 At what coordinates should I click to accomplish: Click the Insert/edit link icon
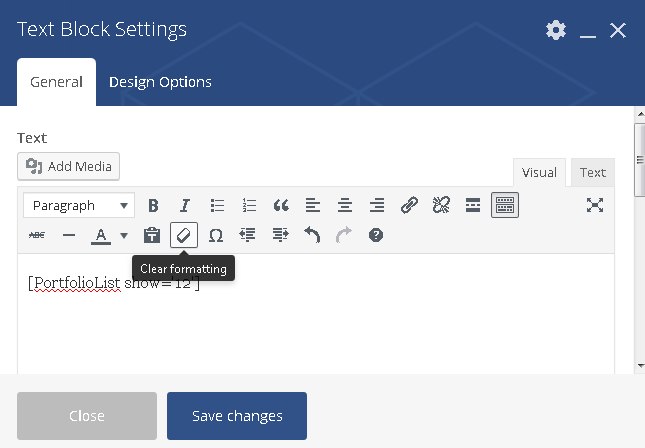pos(409,205)
